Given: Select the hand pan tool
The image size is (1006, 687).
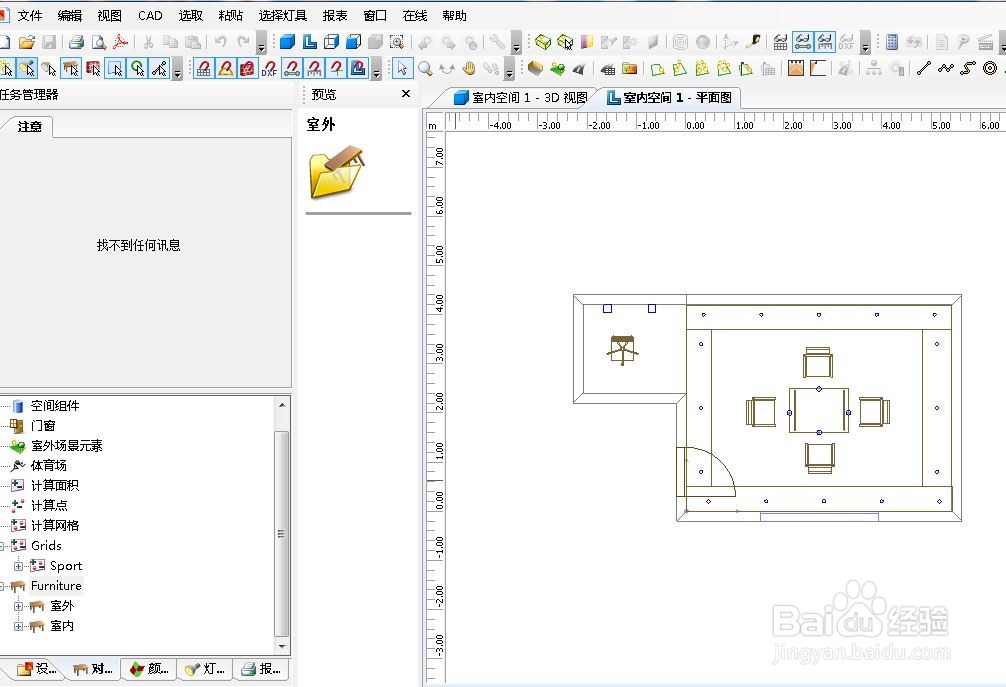Looking at the screenshot, I should coord(469,68).
